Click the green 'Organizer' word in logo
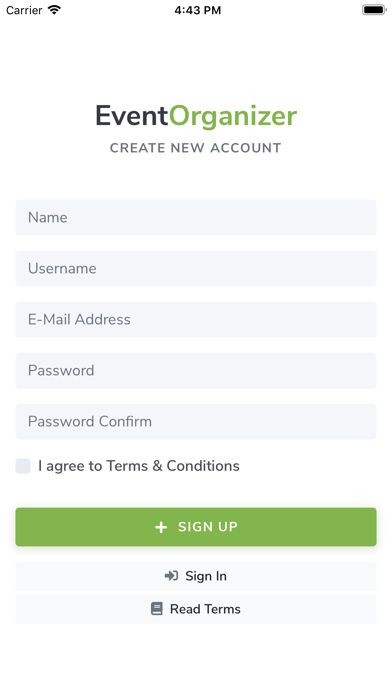Screen dimensions: 392x696 click(x=233, y=118)
